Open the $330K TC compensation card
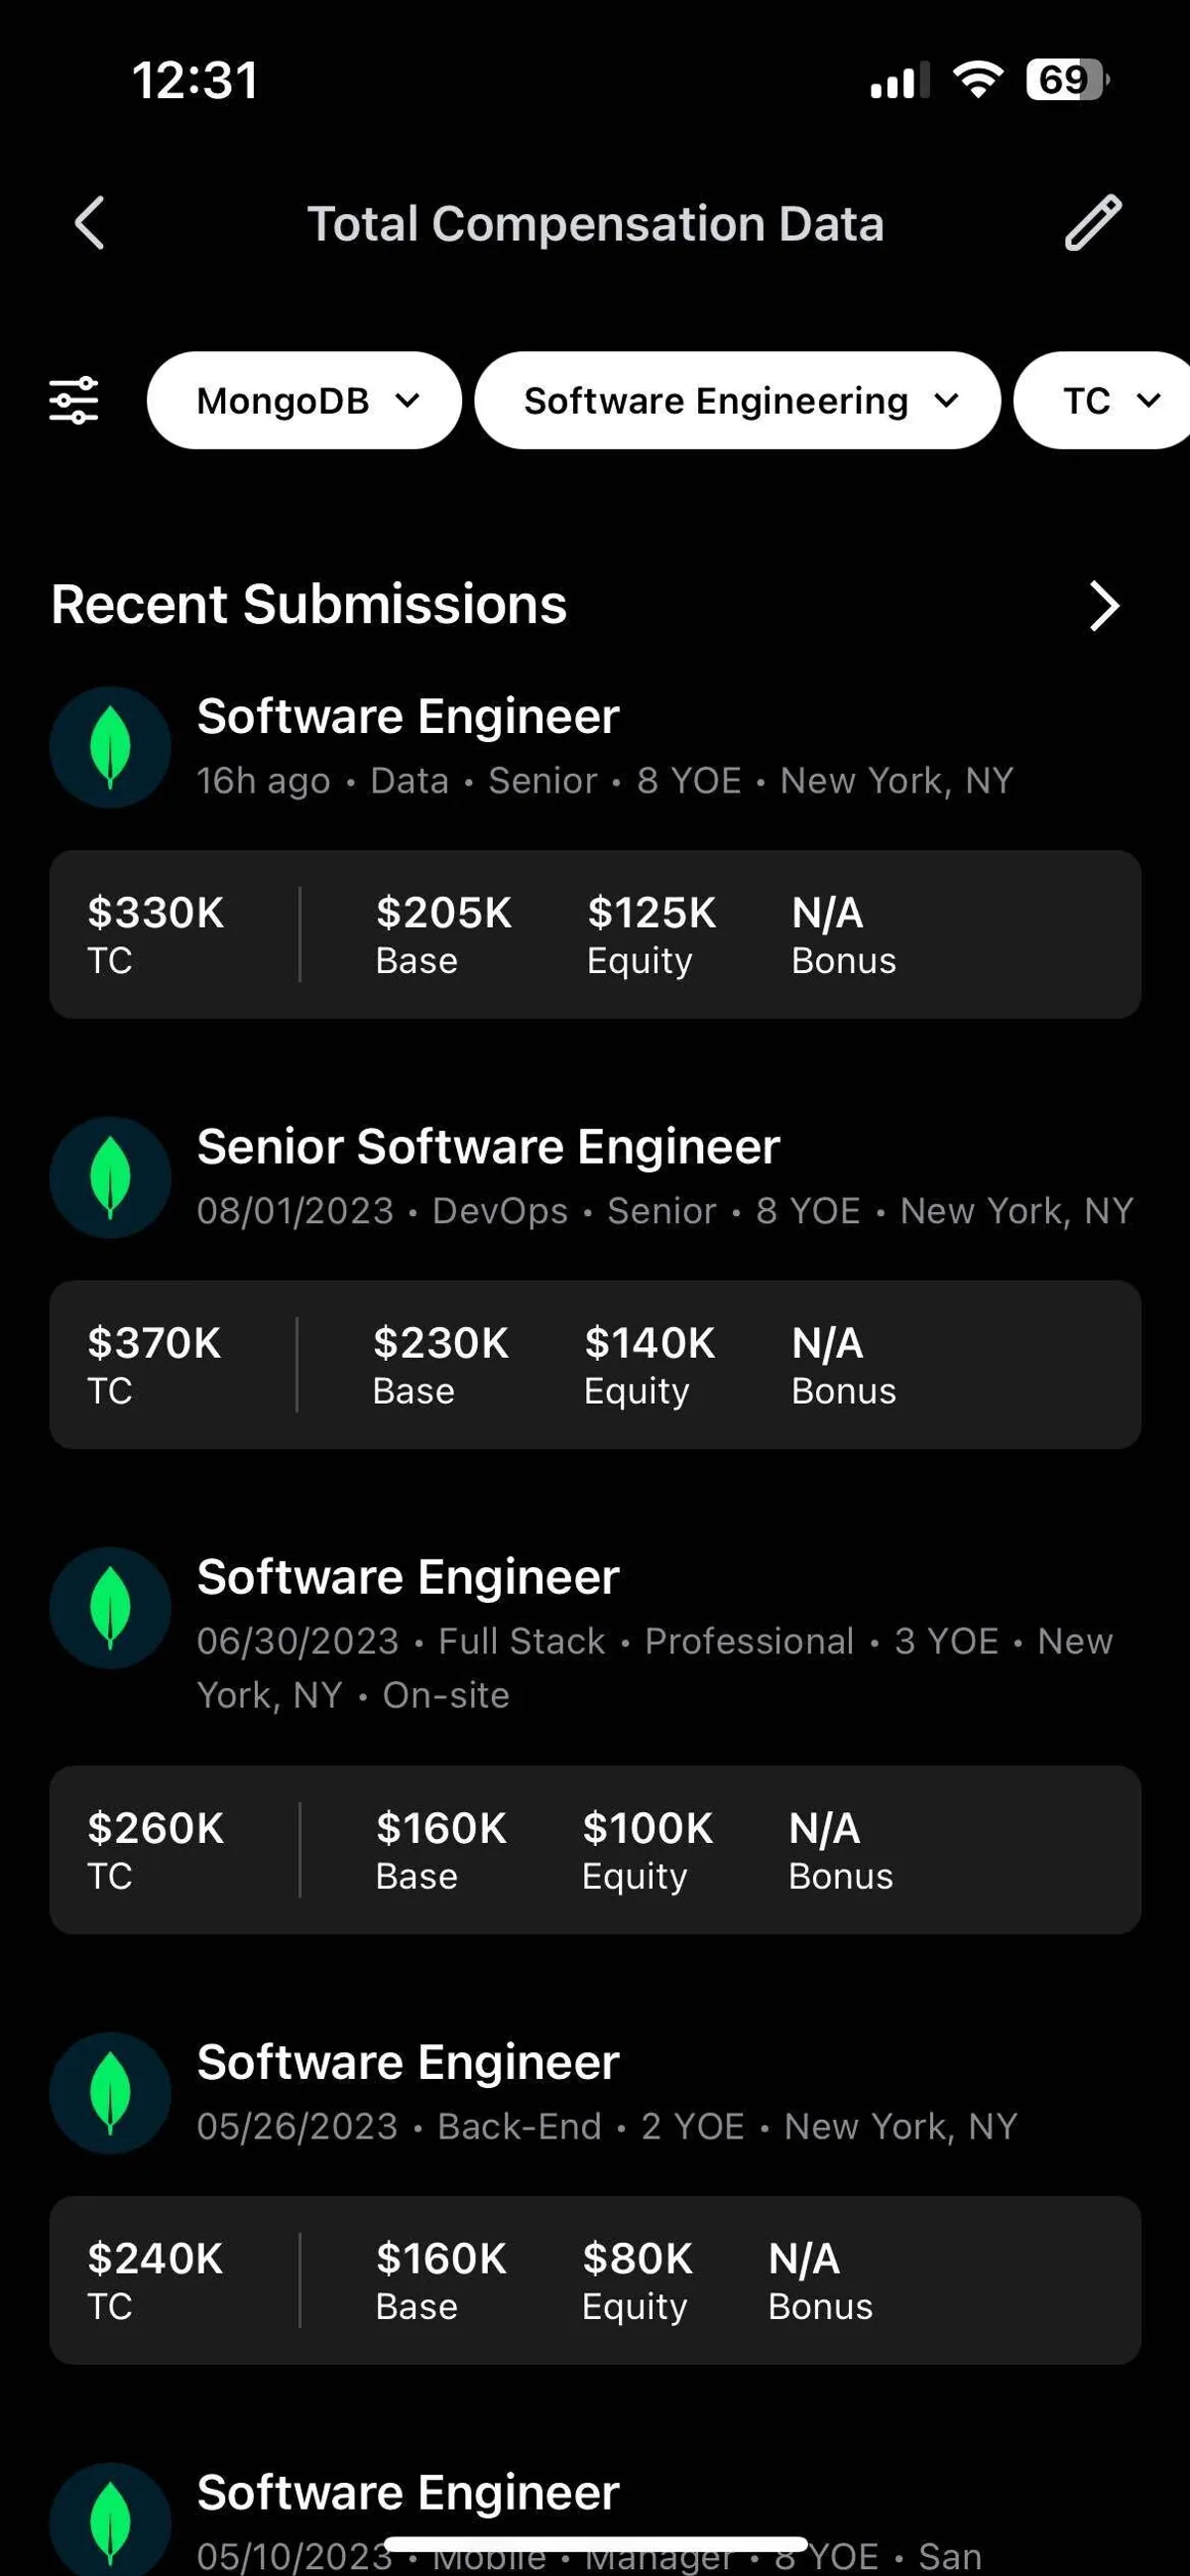The image size is (1190, 2576). 595,934
